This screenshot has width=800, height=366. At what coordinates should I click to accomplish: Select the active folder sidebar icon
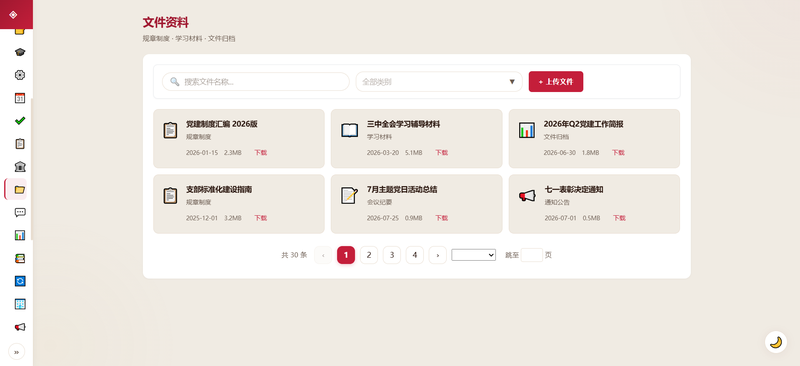[20, 189]
